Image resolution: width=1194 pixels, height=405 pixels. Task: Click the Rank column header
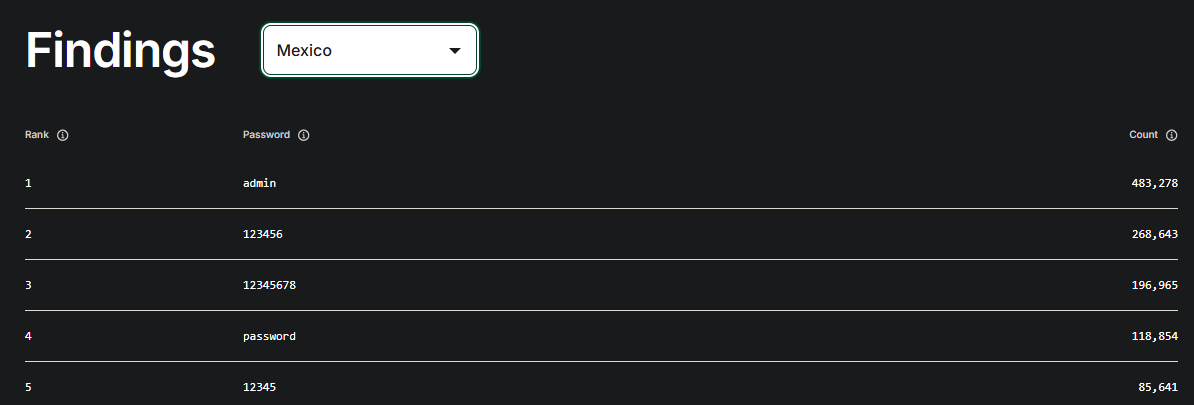pos(36,135)
